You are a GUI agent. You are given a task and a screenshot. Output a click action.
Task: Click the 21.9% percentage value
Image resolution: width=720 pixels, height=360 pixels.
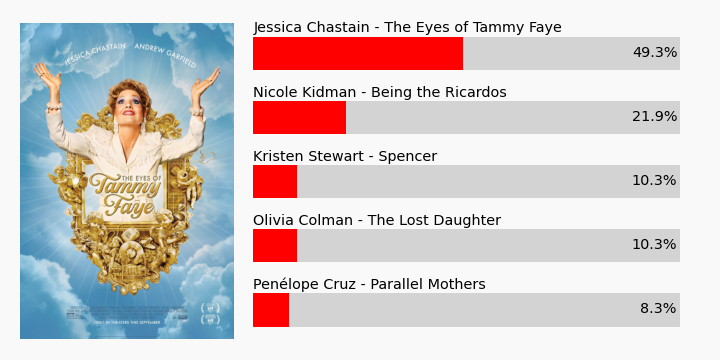click(x=654, y=117)
